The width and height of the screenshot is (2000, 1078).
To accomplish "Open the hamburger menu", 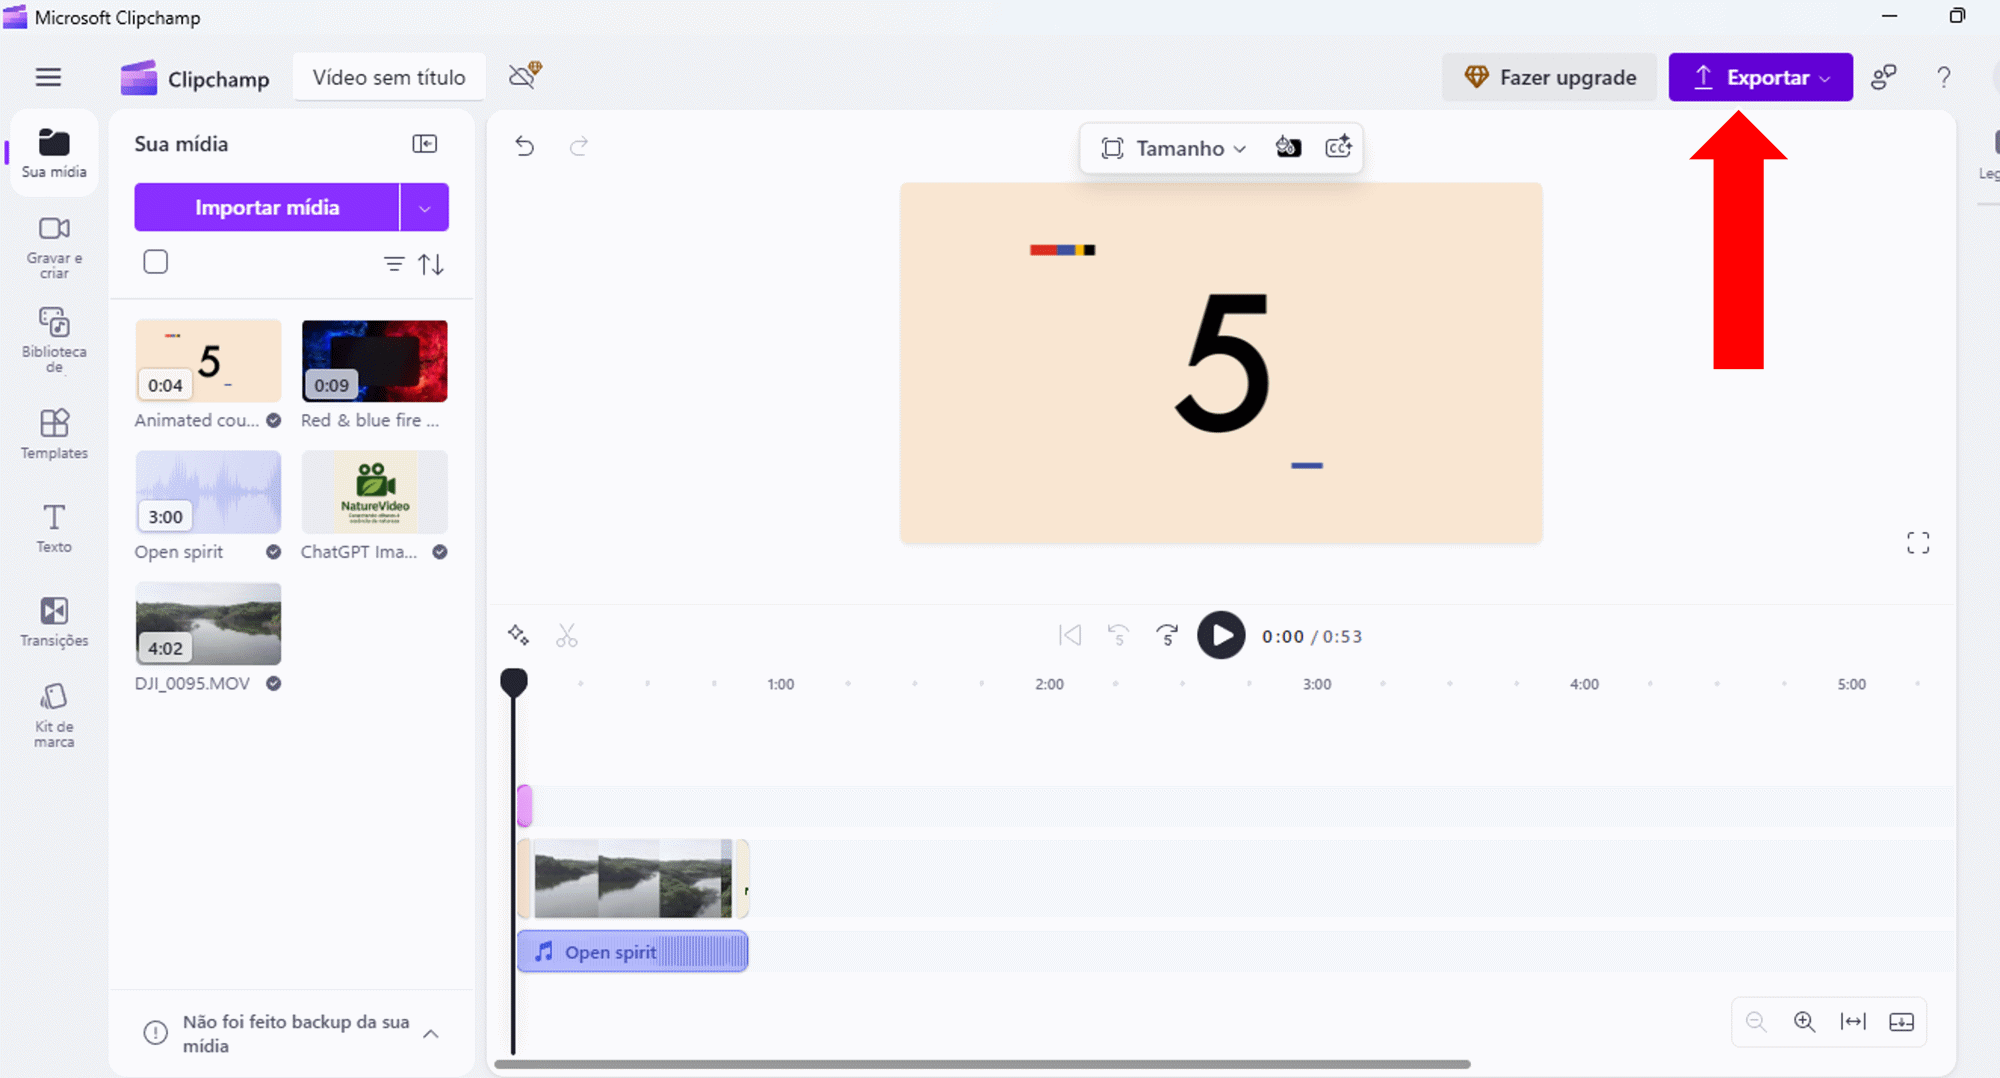I will (x=48, y=78).
